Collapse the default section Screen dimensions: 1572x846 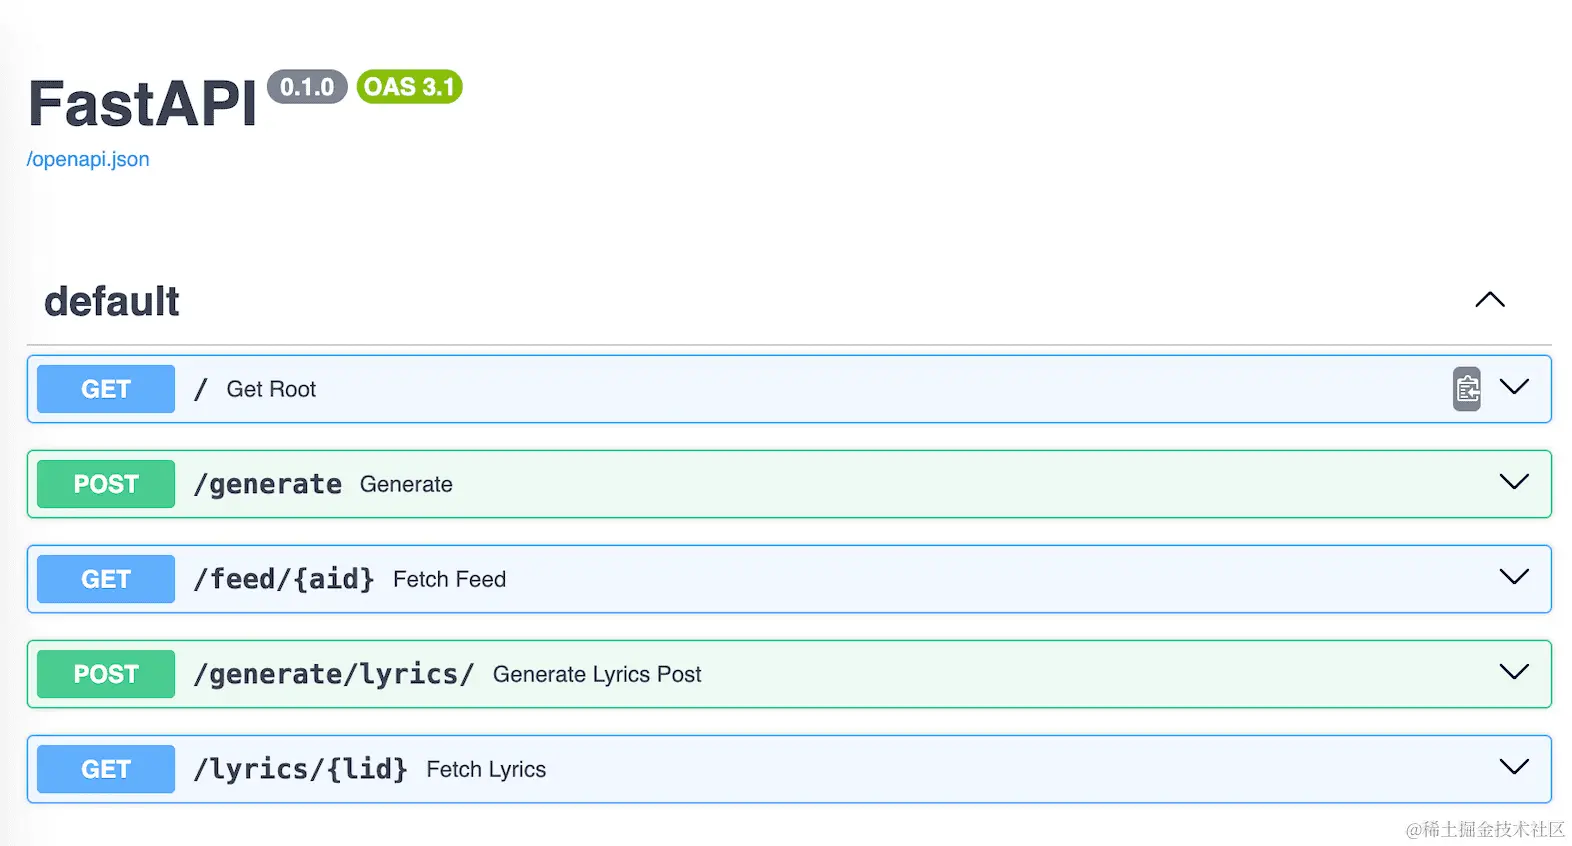click(1489, 300)
